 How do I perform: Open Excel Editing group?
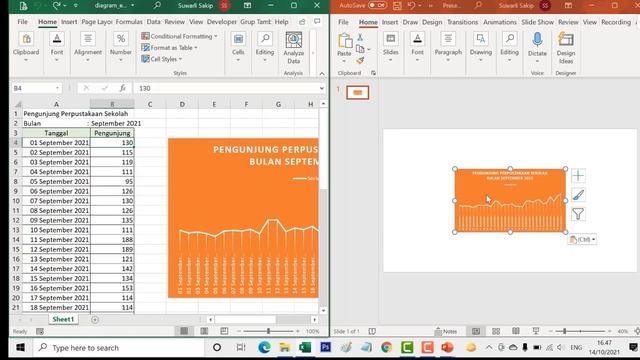265,48
